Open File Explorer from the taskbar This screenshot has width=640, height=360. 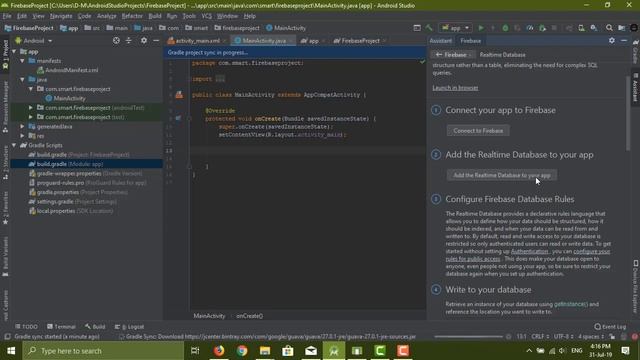click(265, 351)
